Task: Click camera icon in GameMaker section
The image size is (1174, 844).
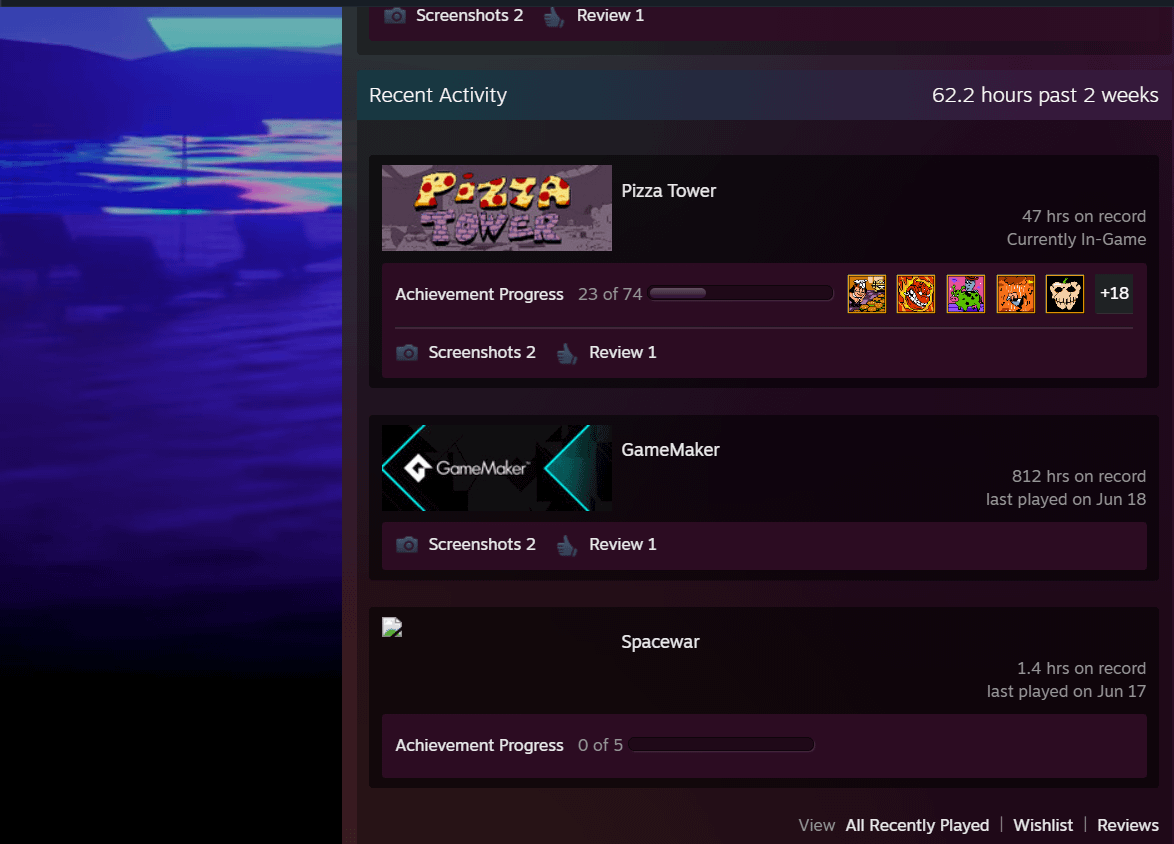Action: tap(407, 545)
